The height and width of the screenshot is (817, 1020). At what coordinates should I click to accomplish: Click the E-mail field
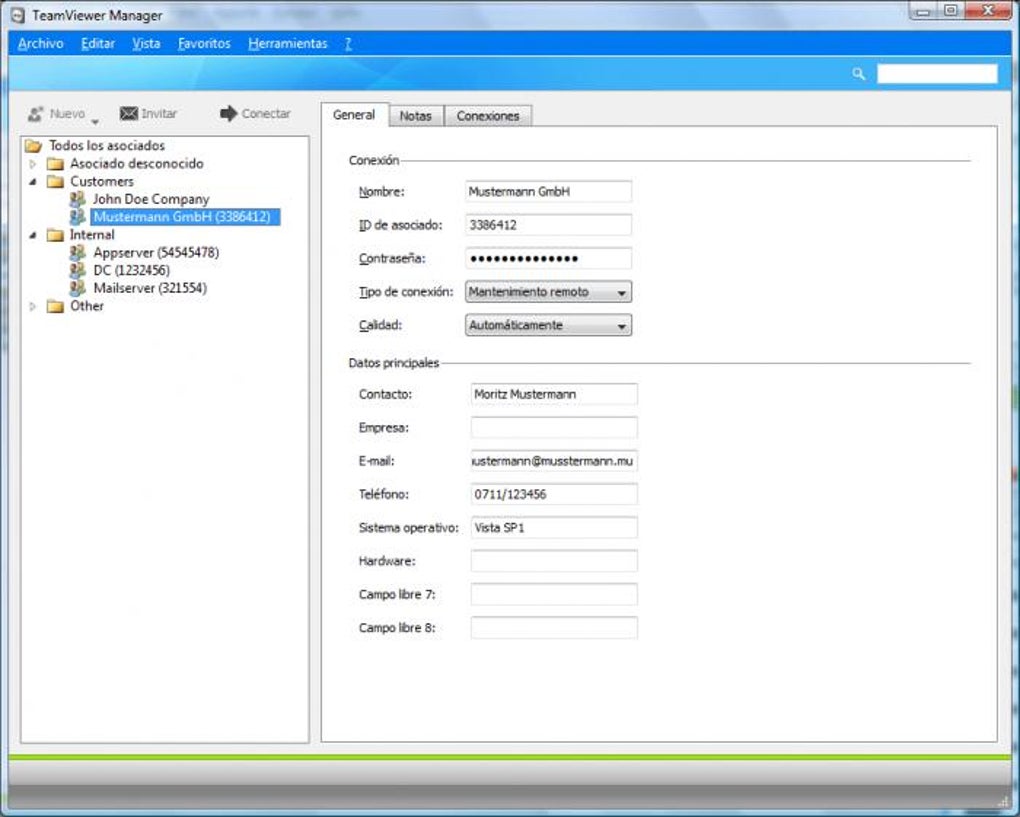pyautogui.click(x=554, y=461)
